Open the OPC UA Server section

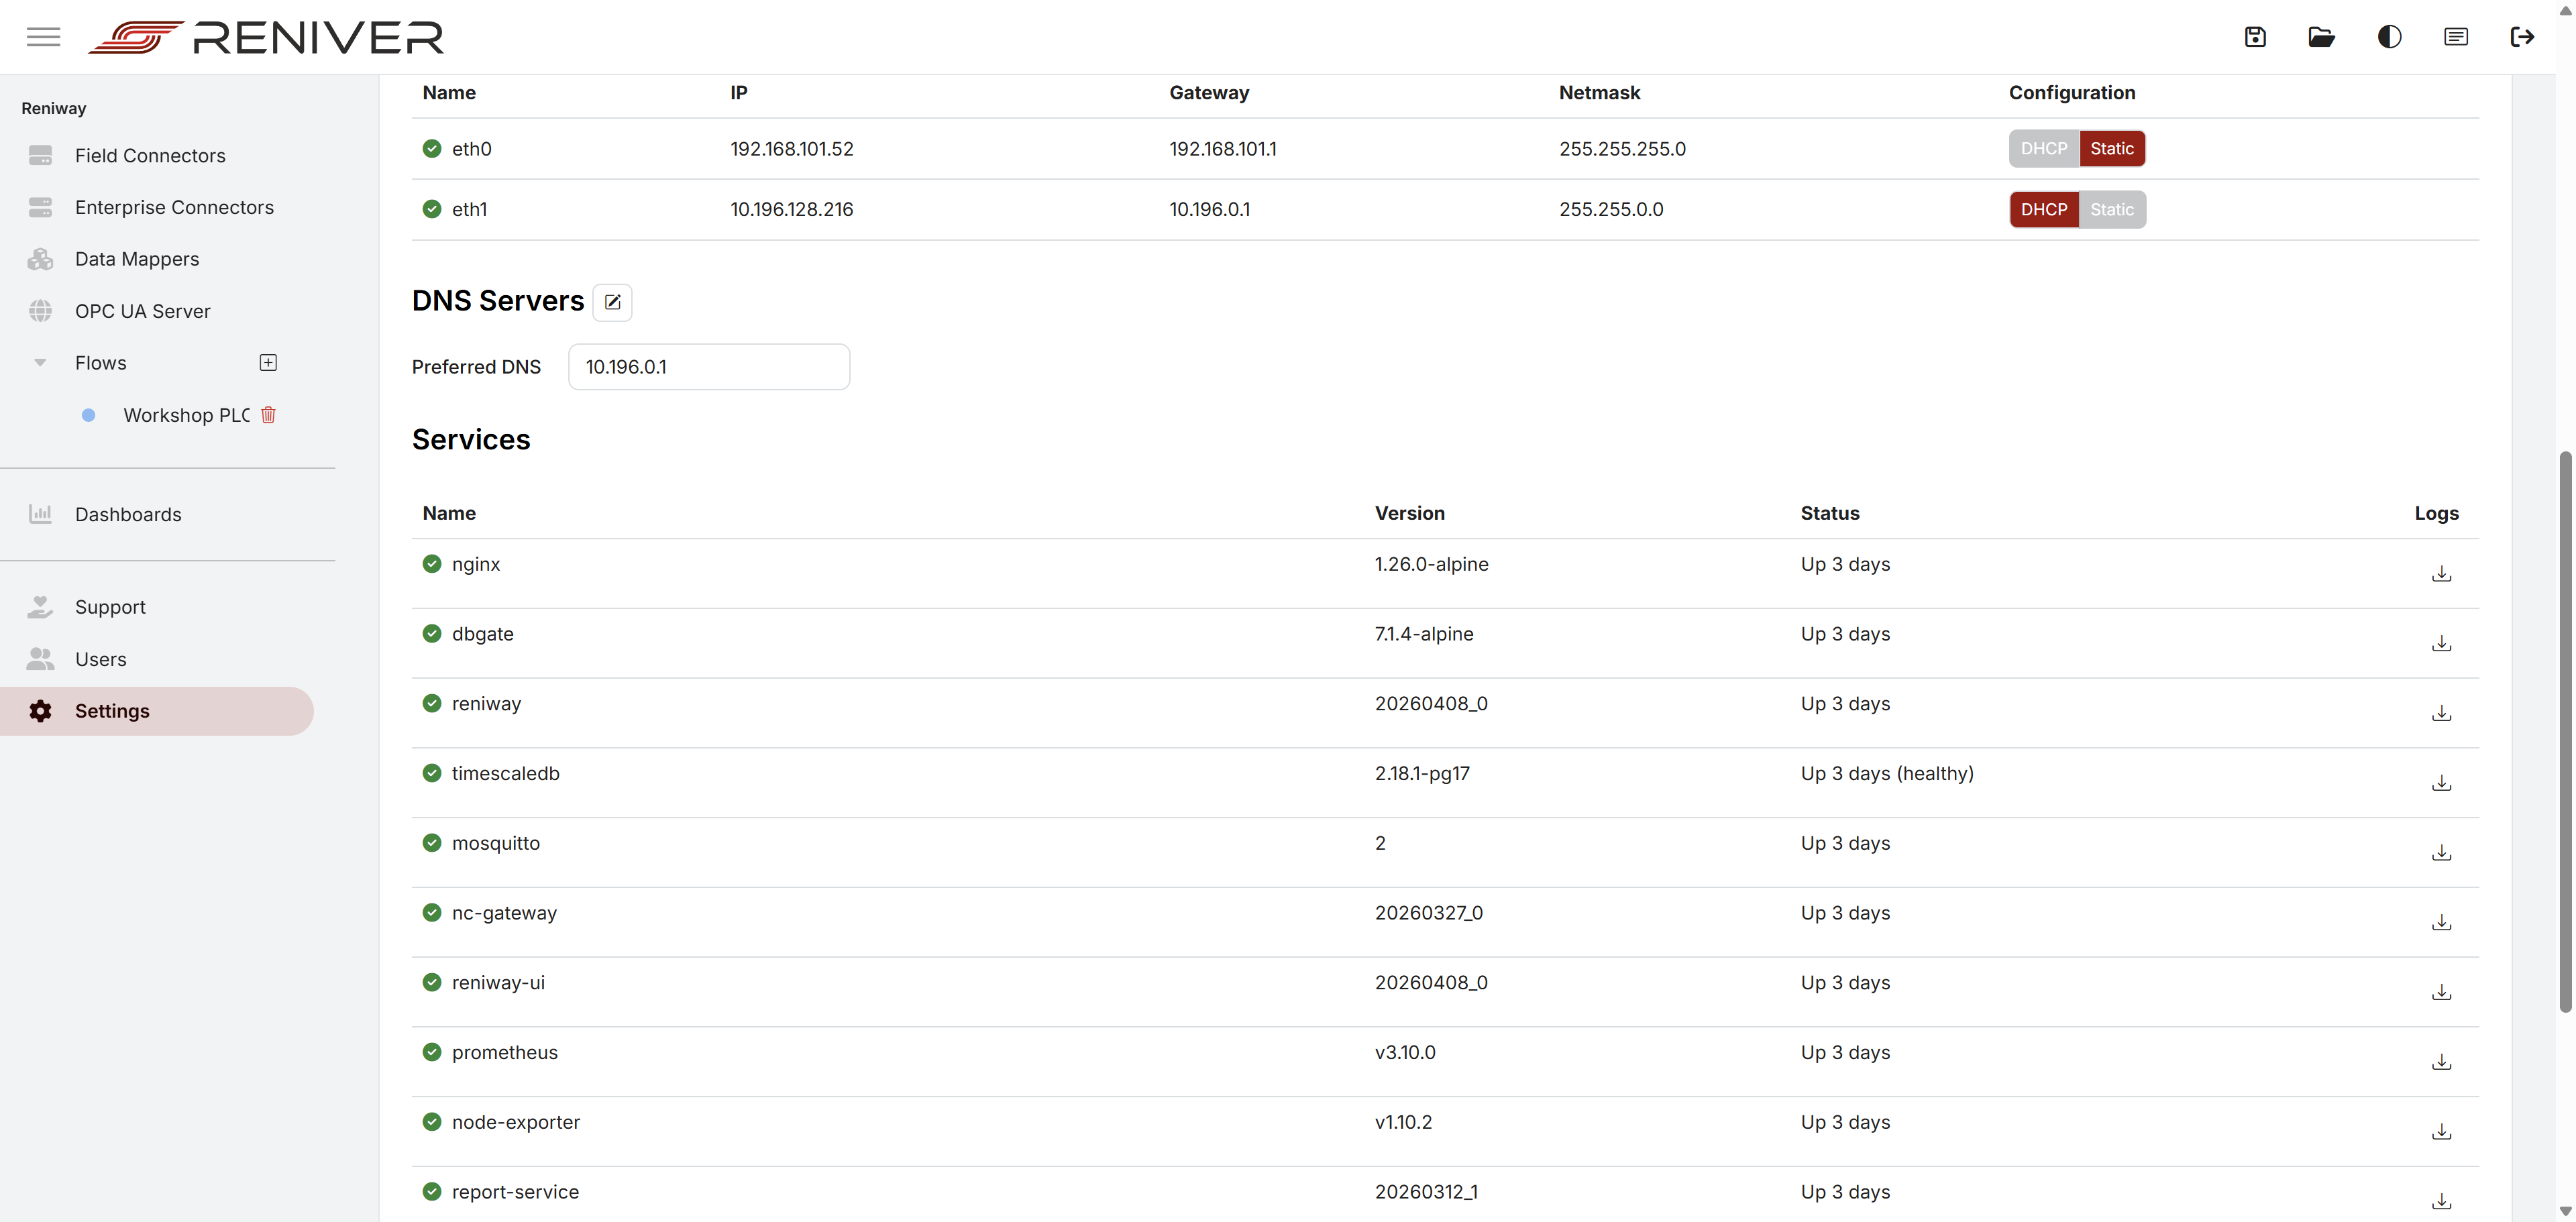point(142,310)
